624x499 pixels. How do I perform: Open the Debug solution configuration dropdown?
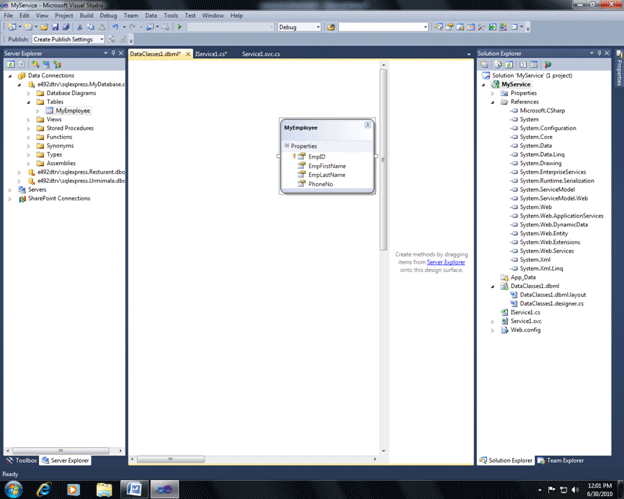click(x=318, y=27)
